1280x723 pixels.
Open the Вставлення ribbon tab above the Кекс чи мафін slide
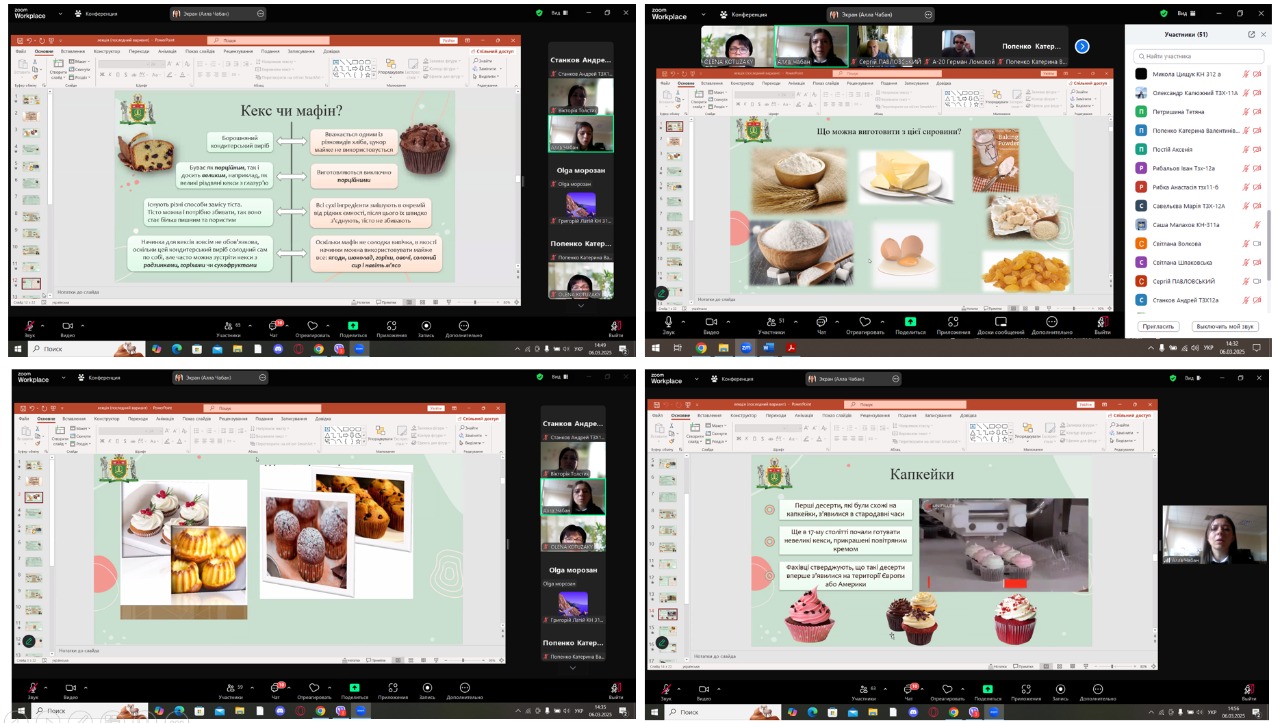point(72,50)
